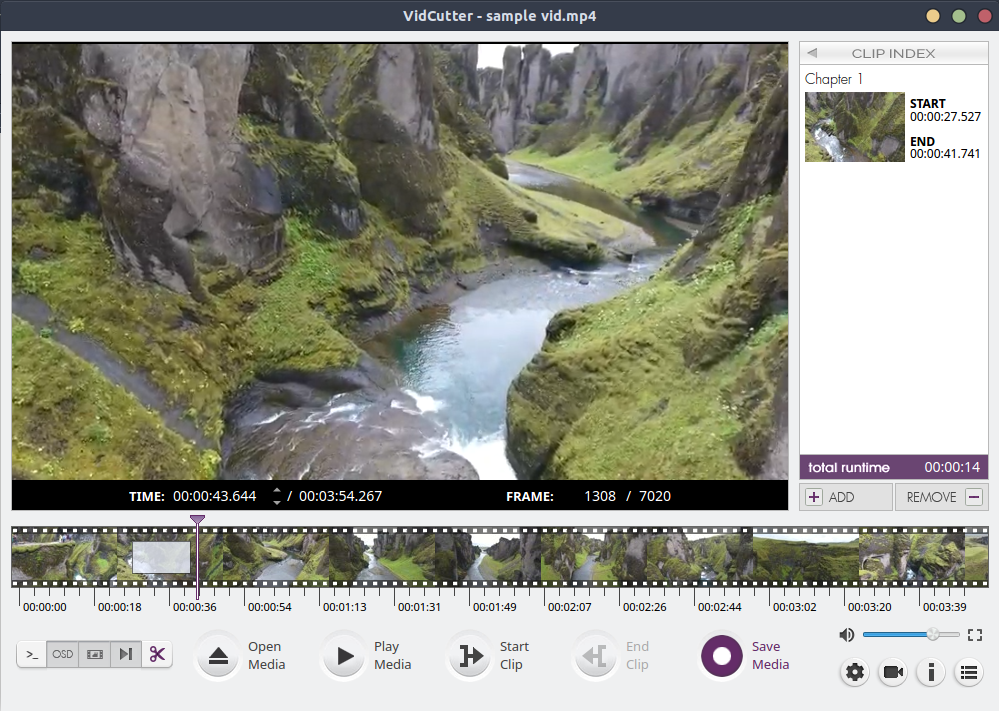Decrease time with the down stepper arrow
Image resolution: width=999 pixels, height=711 pixels.
coord(276,501)
